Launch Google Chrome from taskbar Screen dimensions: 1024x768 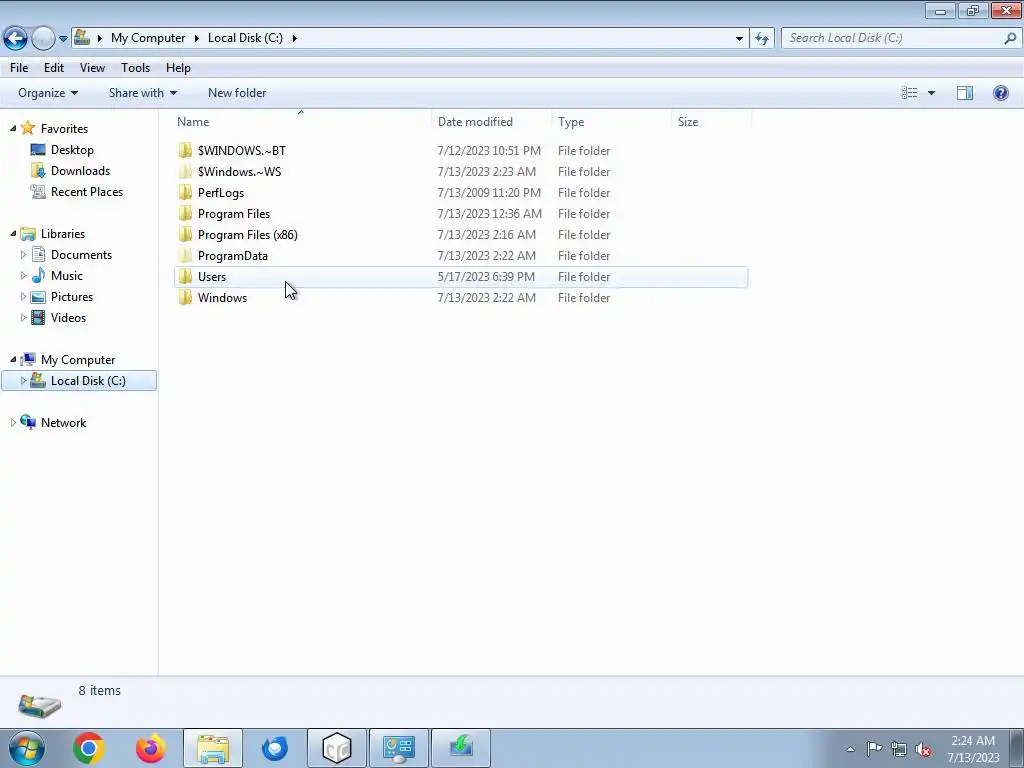pos(89,748)
